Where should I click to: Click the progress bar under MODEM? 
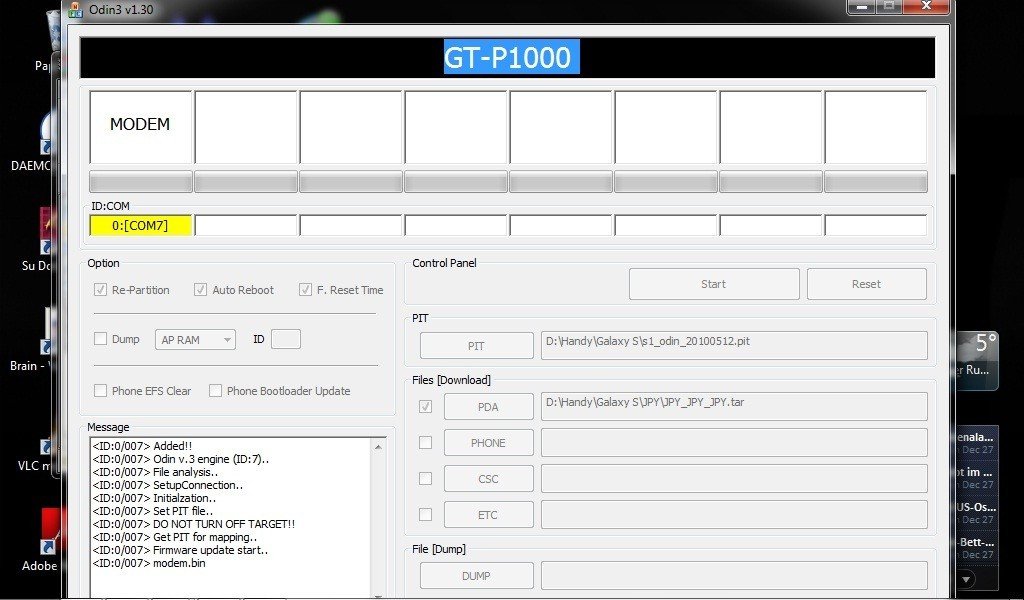click(140, 182)
